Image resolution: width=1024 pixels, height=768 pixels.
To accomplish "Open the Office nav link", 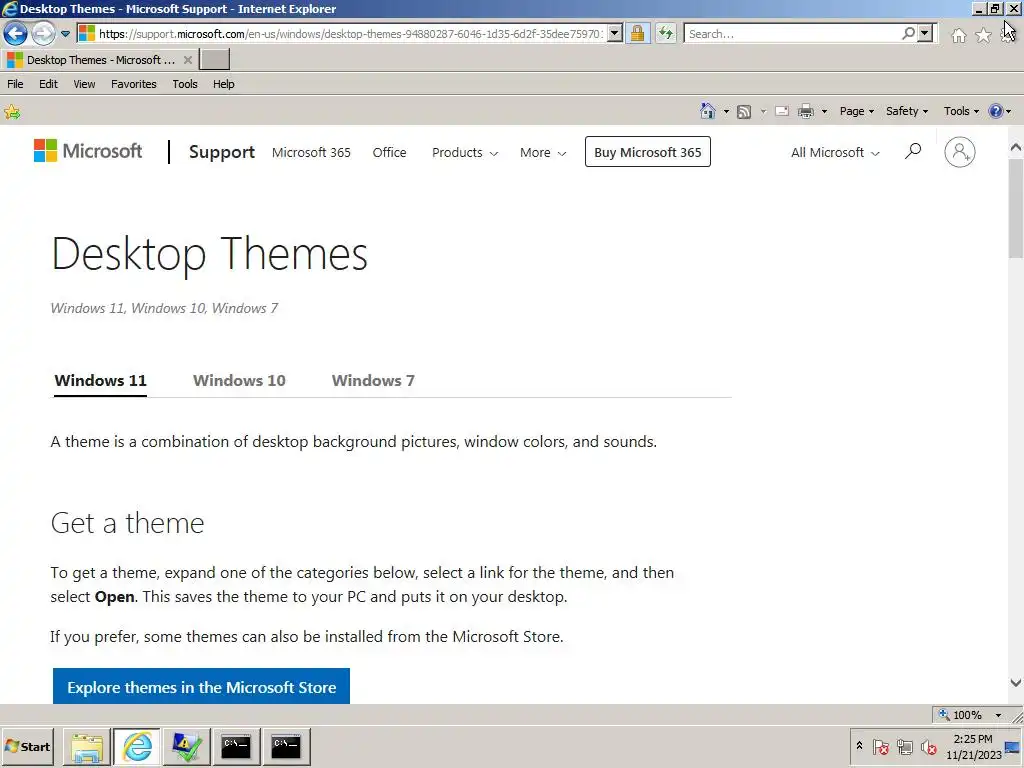I will coord(389,152).
